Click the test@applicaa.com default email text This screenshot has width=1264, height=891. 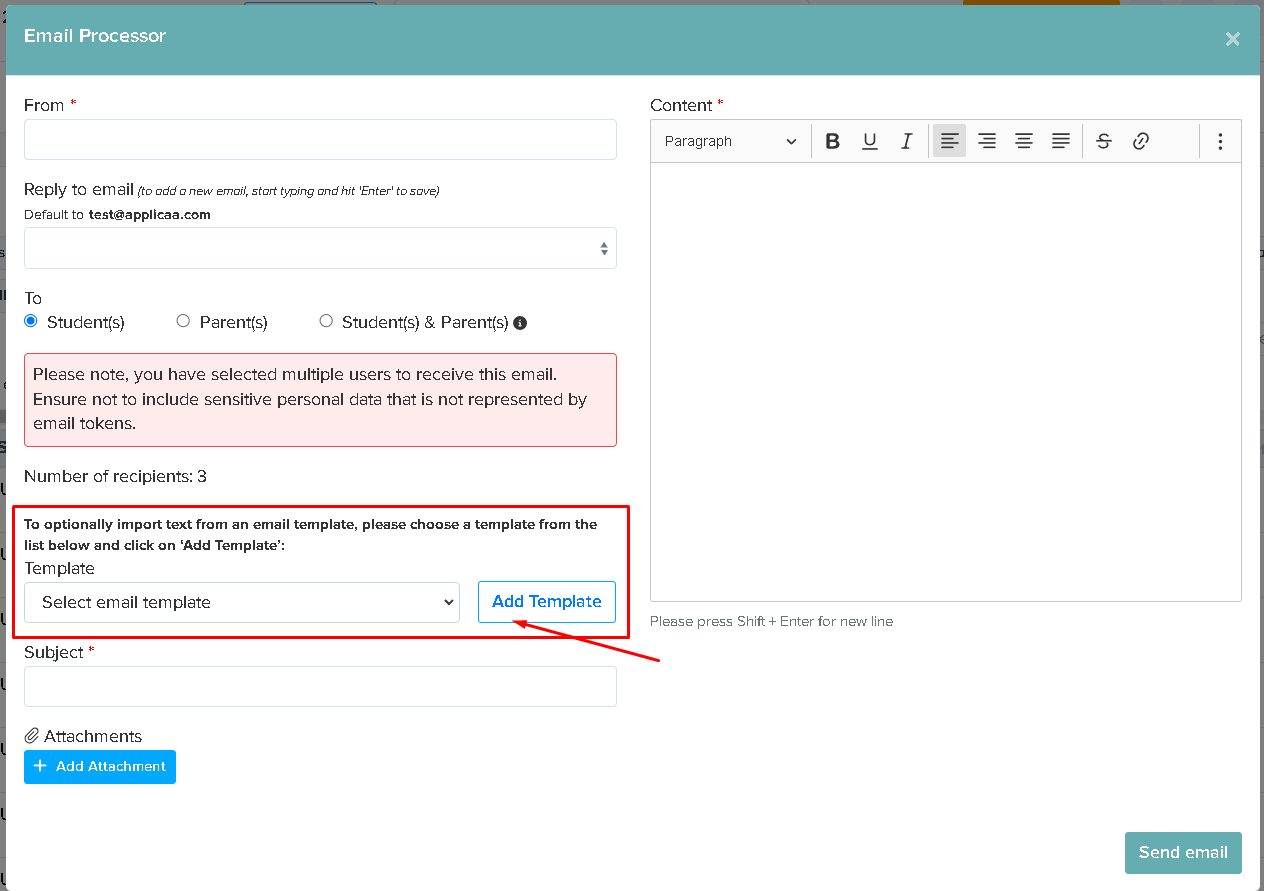coord(150,214)
